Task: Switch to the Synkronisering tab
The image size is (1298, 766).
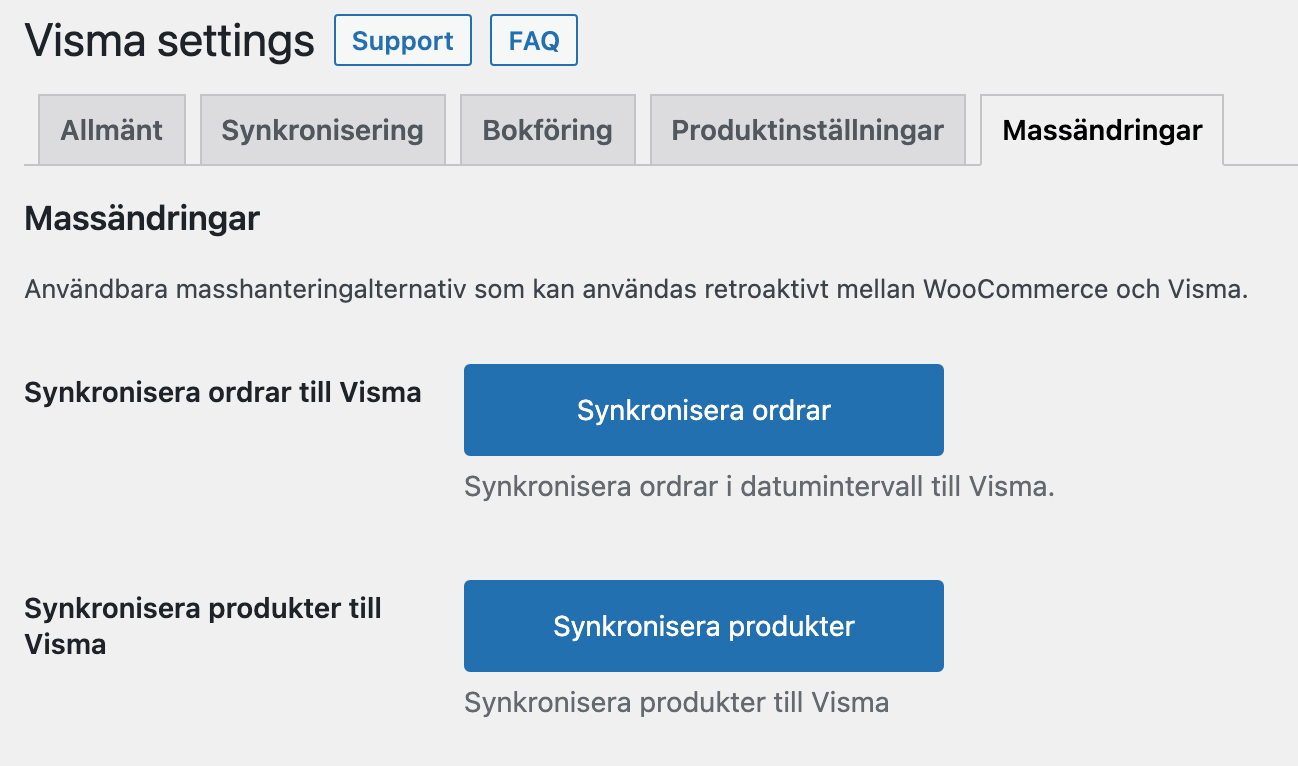Action: 322,130
